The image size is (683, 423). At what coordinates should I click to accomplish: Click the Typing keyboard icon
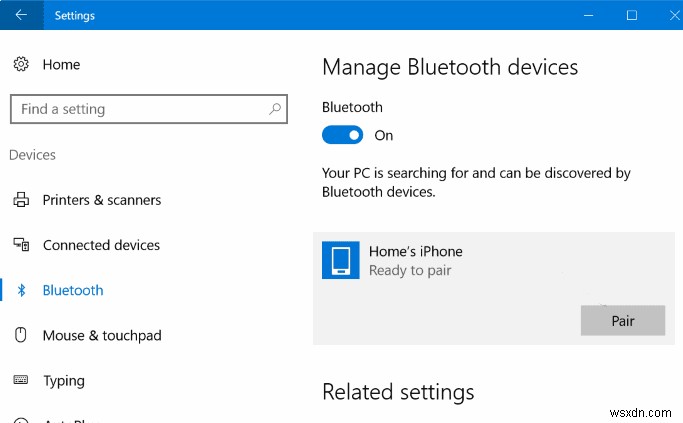[21, 381]
